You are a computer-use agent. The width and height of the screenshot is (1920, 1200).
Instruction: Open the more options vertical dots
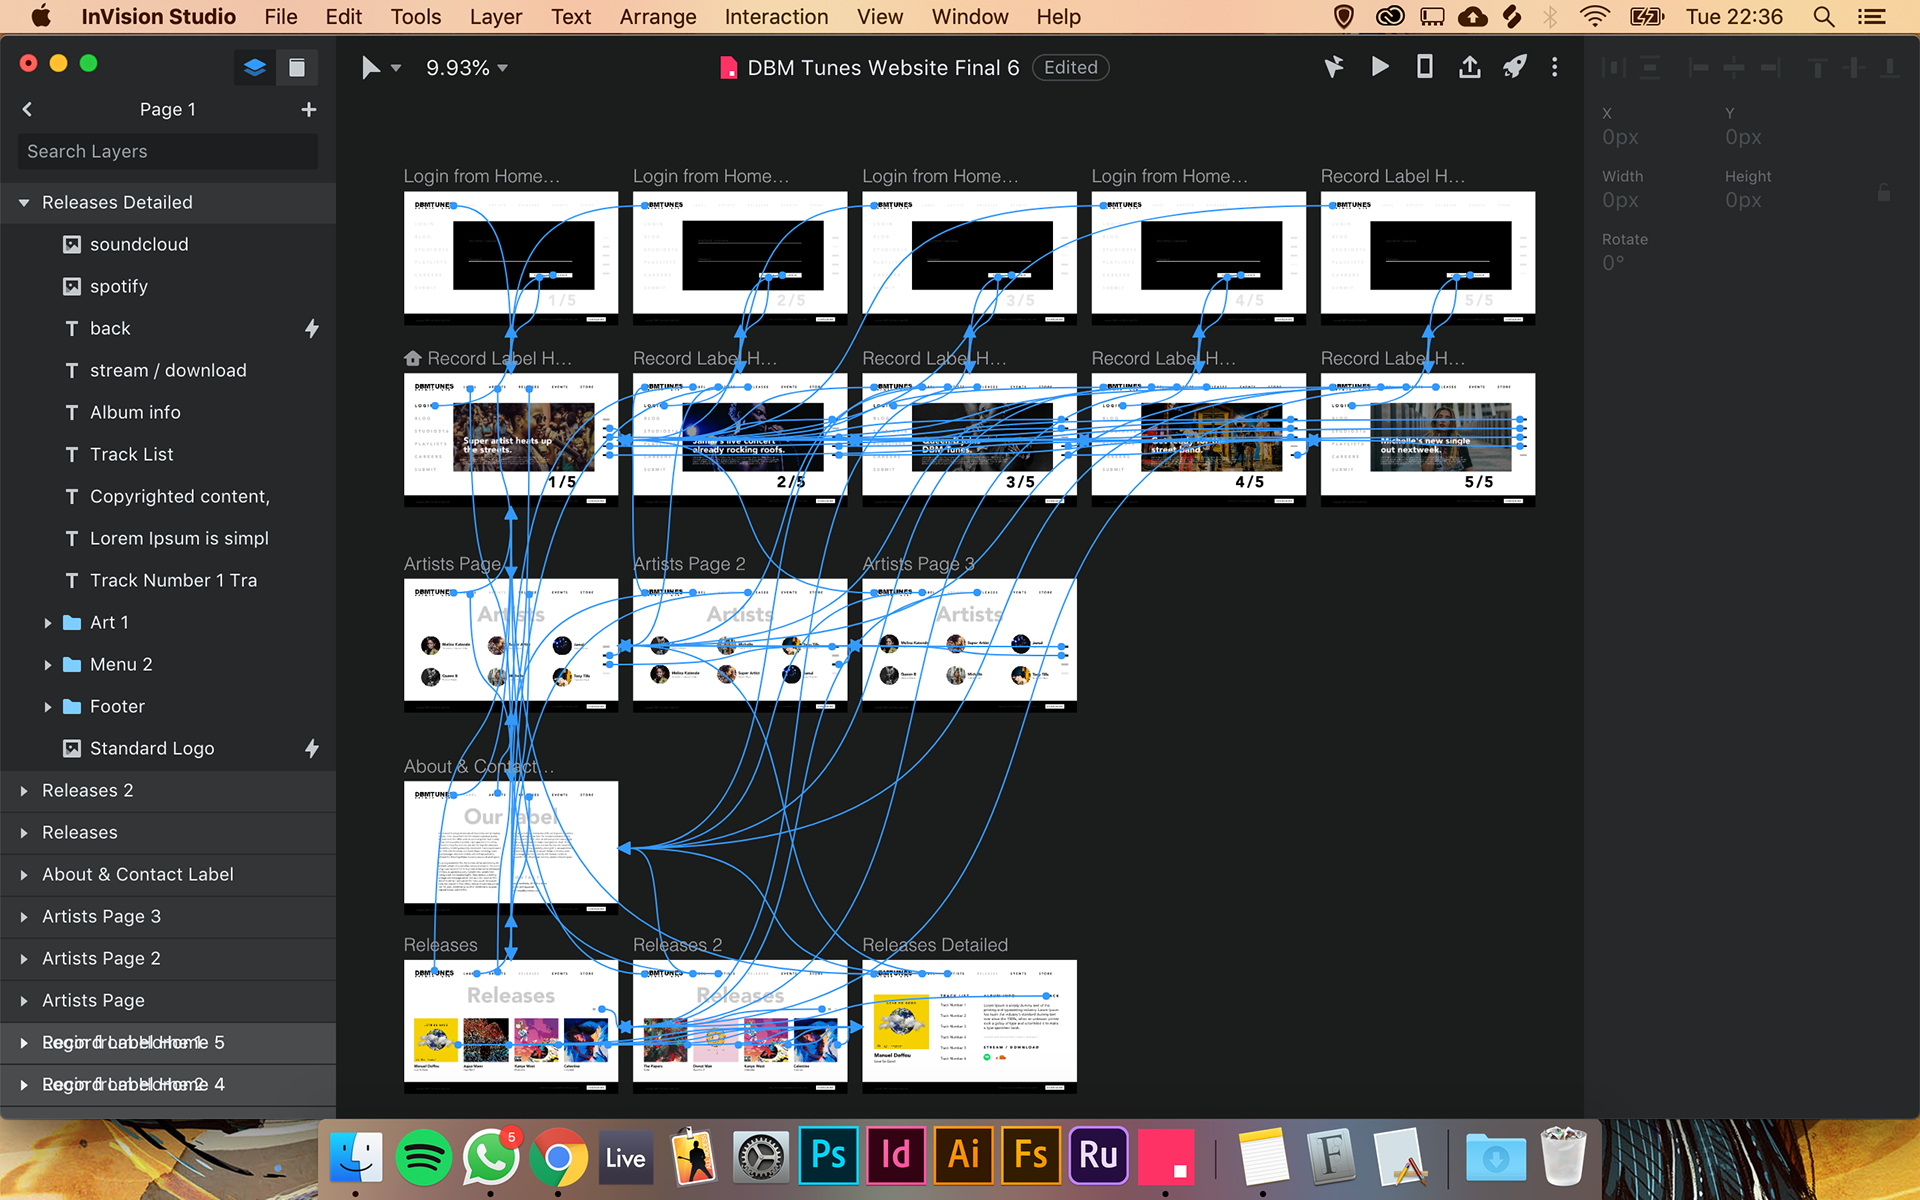point(1554,67)
